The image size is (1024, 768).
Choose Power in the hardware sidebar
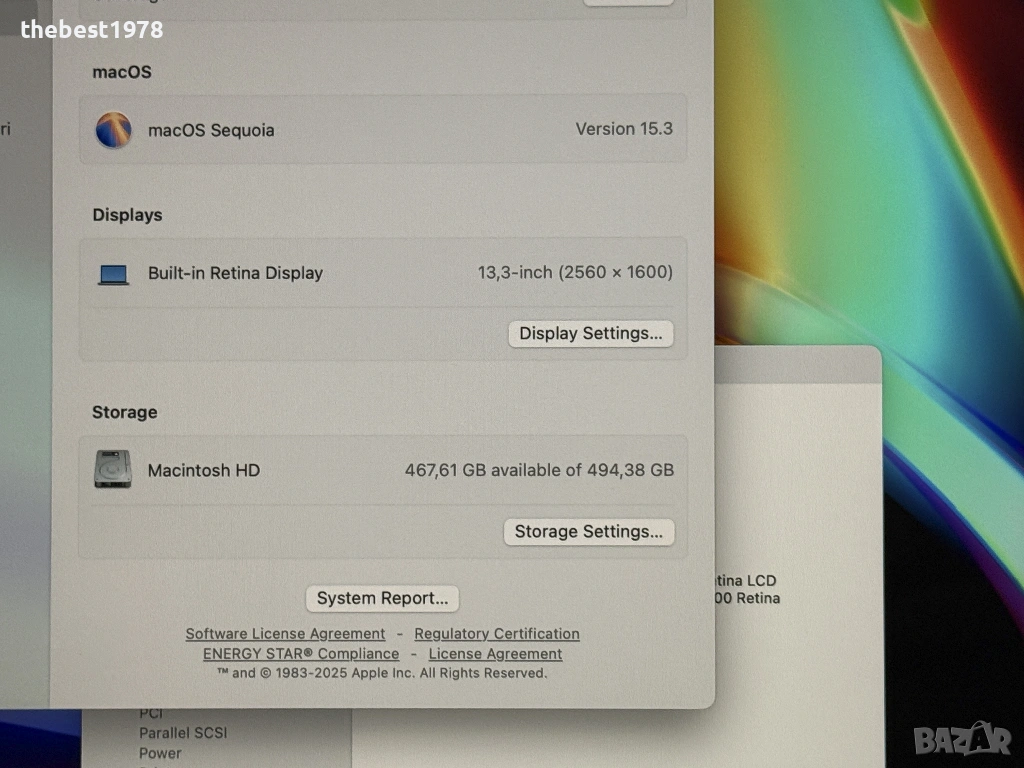pyautogui.click(x=160, y=753)
